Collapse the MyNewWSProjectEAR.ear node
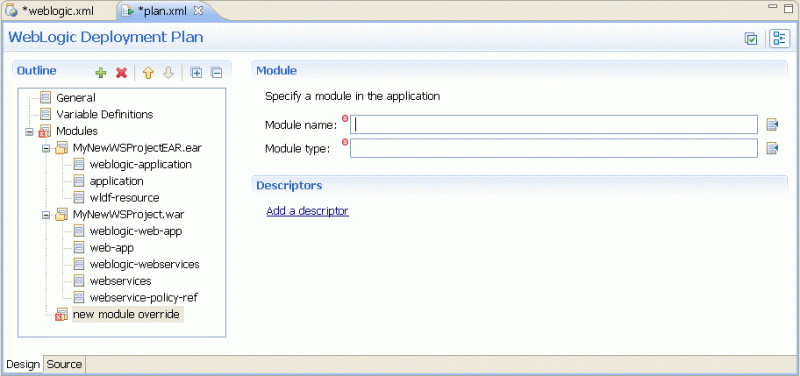Screen dimensions: 800x376 click(x=45, y=148)
